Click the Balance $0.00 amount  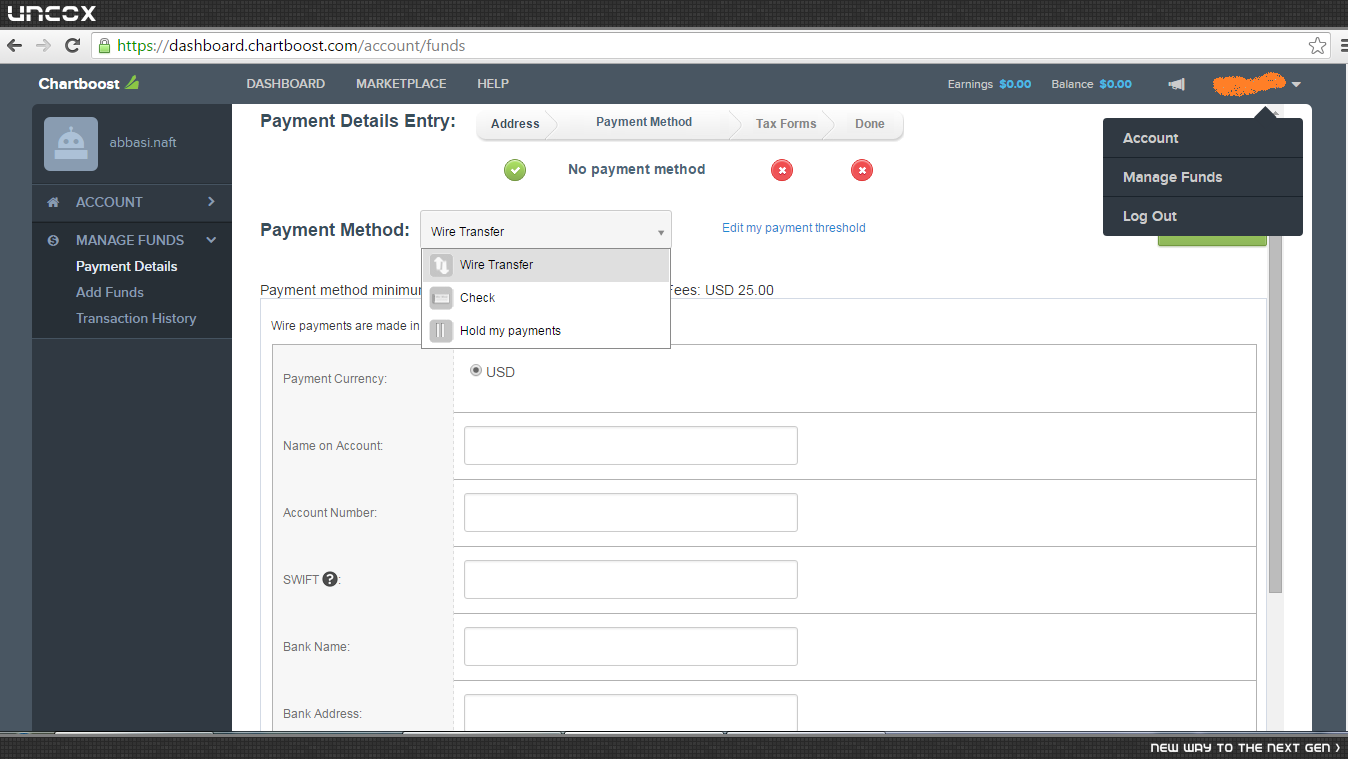pos(1116,84)
